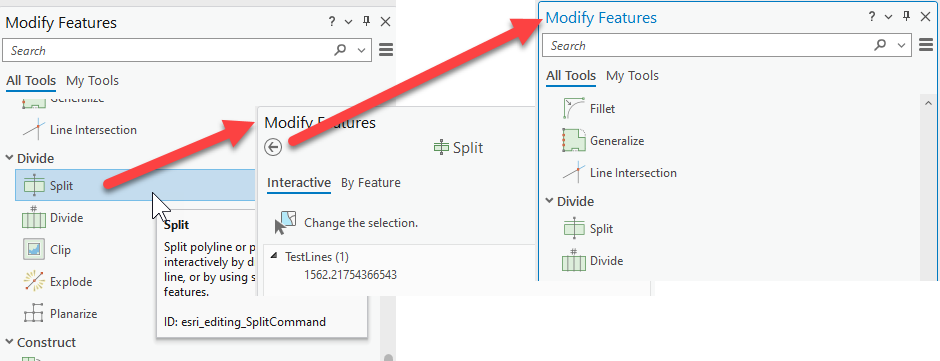Open help for right Modify Features pane

(872, 17)
